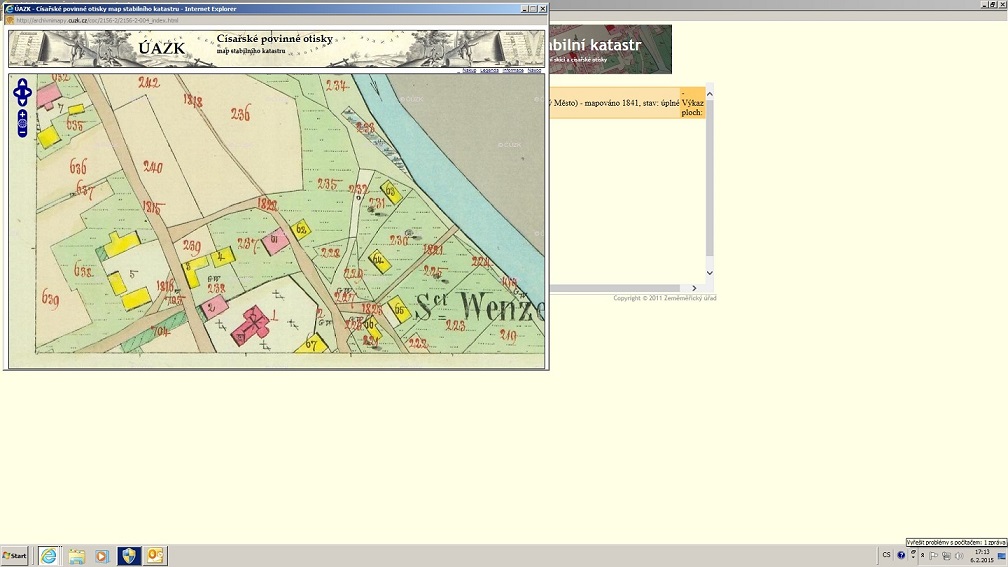Open the Windows Start button

point(15,555)
